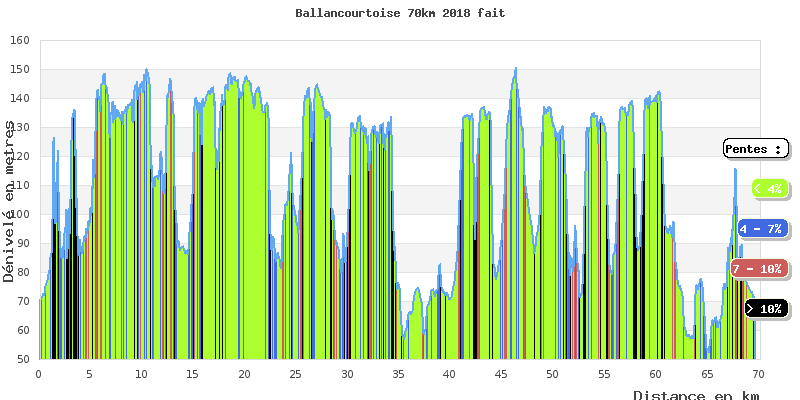Select the 'Pentes :' legend header

coord(755,149)
